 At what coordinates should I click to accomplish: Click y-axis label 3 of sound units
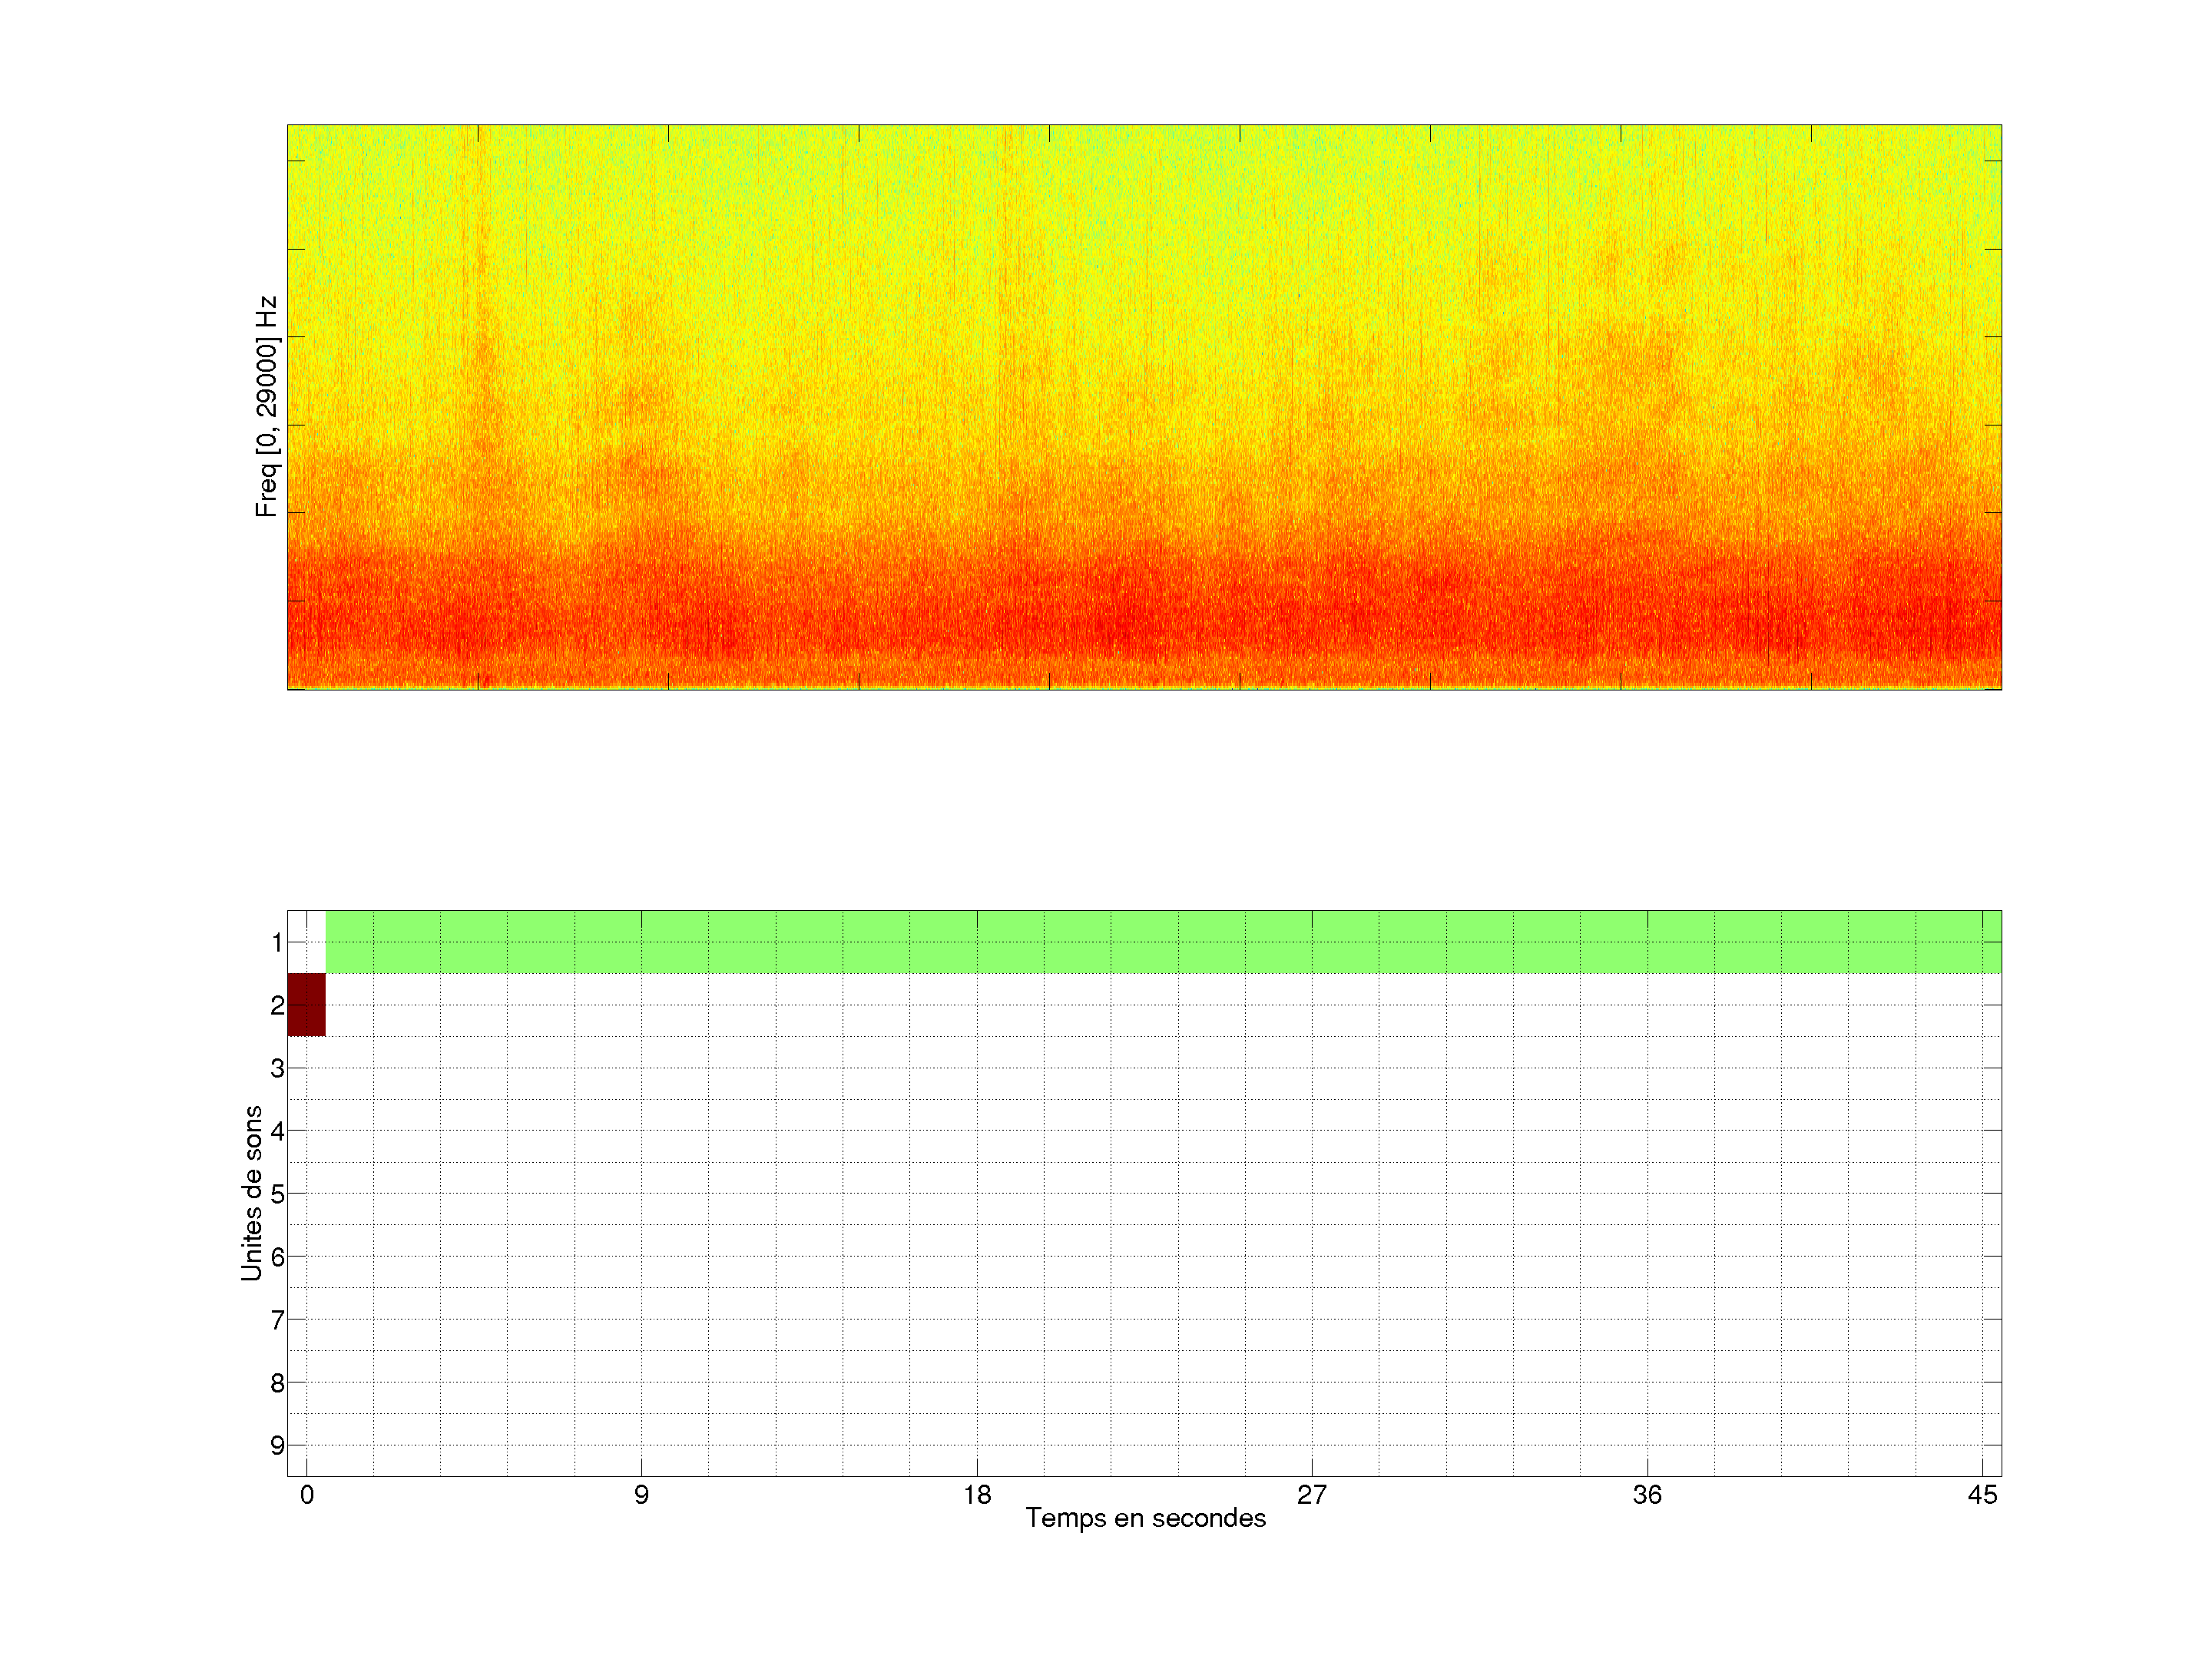click(x=277, y=1068)
